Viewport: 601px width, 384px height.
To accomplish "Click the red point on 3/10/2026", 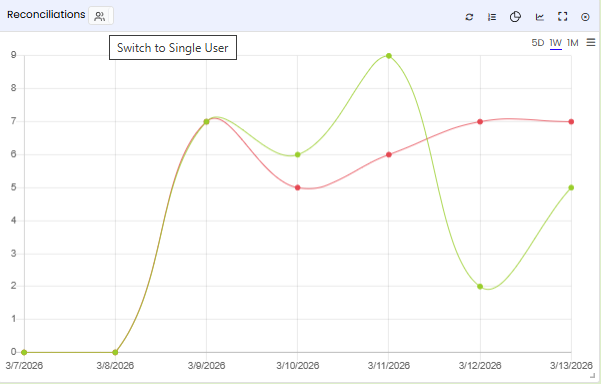I will point(297,188).
